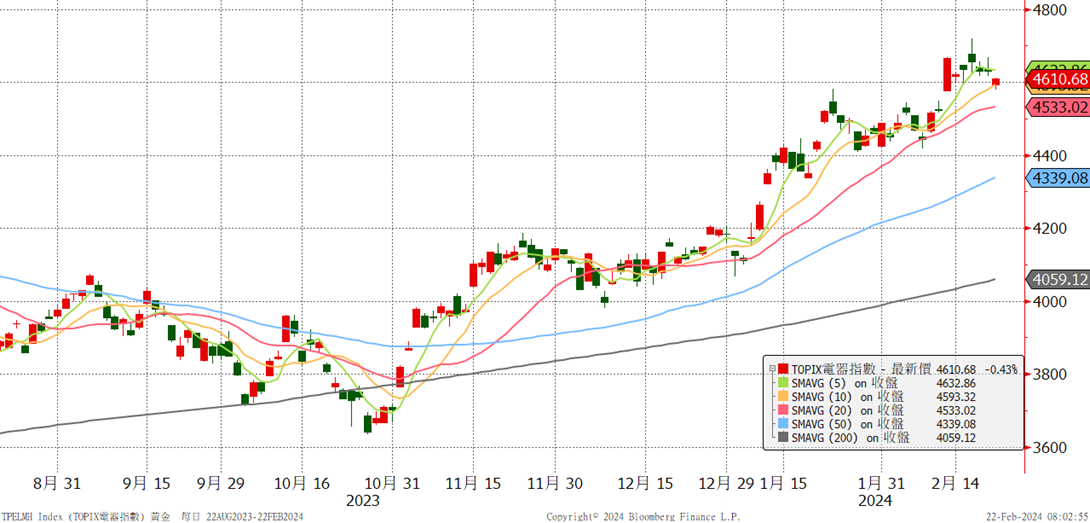Click the '10月 16' date axis label
This screenshot has width=1090, height=523.
302,483
